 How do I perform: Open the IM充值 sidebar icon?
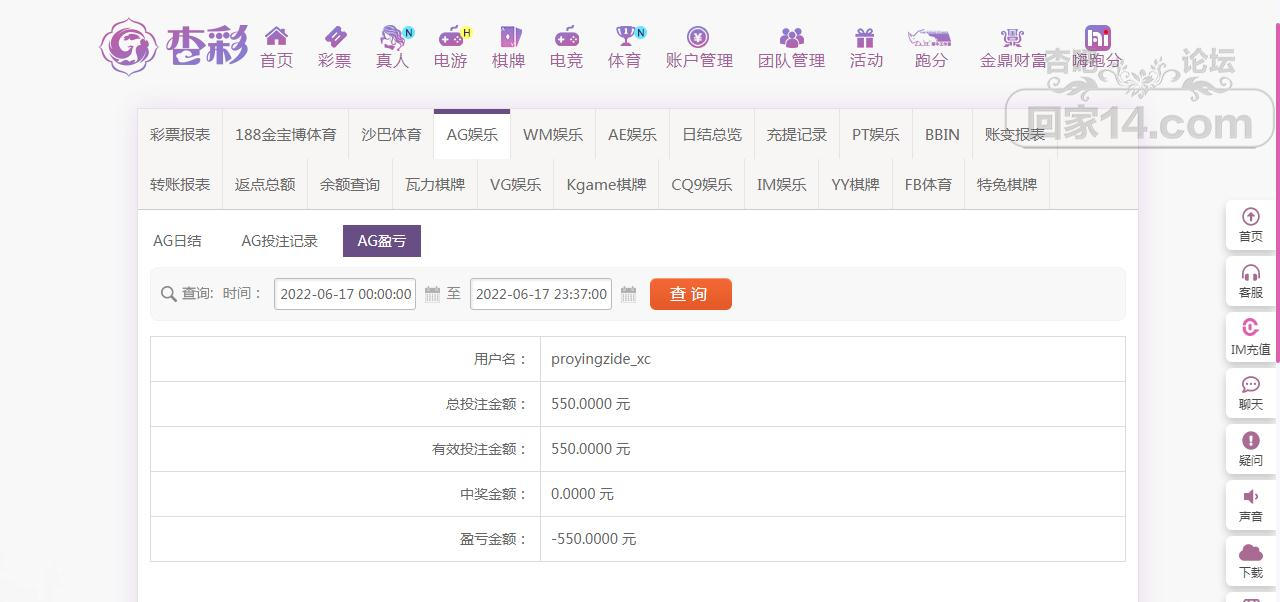[1250, 328]
